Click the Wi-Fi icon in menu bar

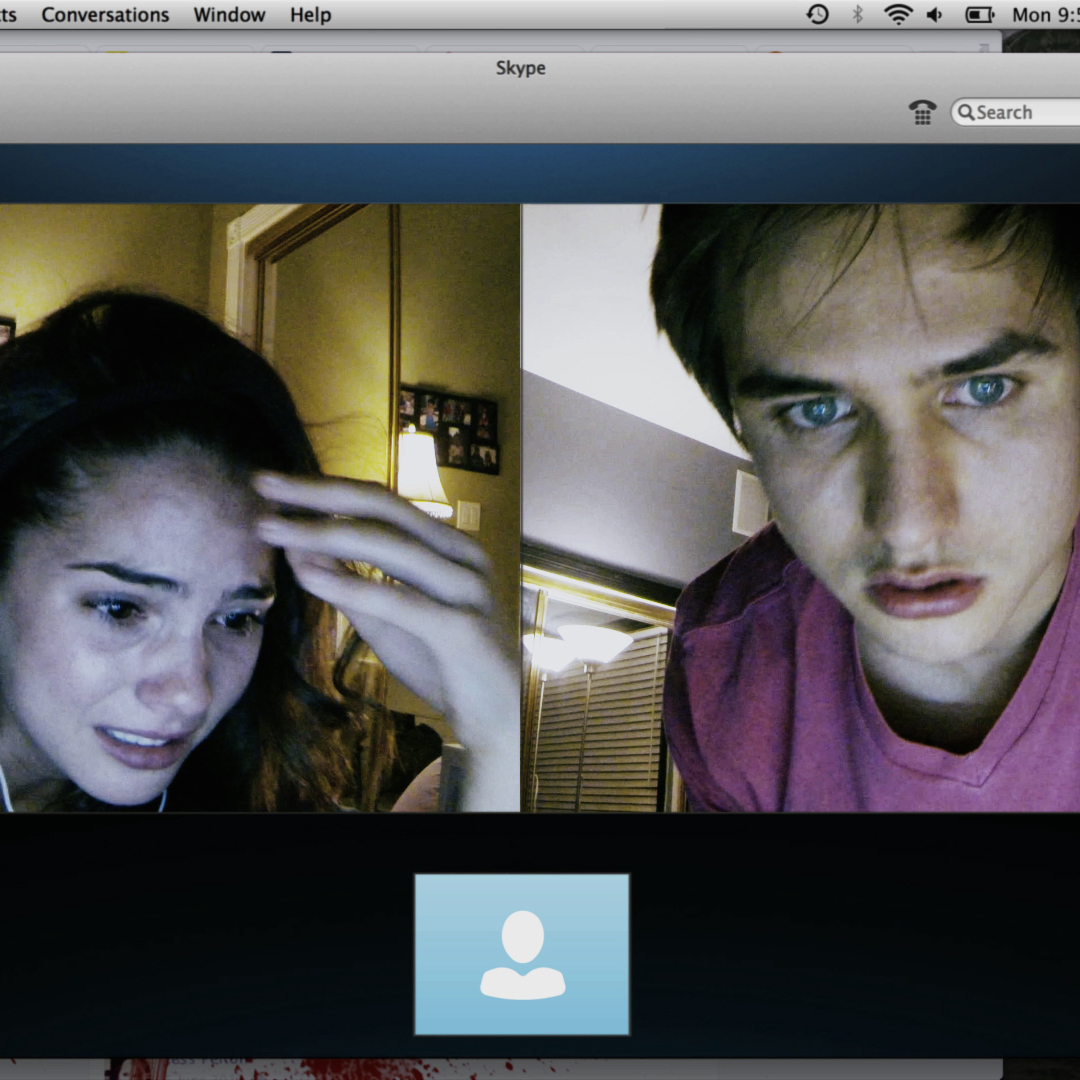(x=897, y=14)
